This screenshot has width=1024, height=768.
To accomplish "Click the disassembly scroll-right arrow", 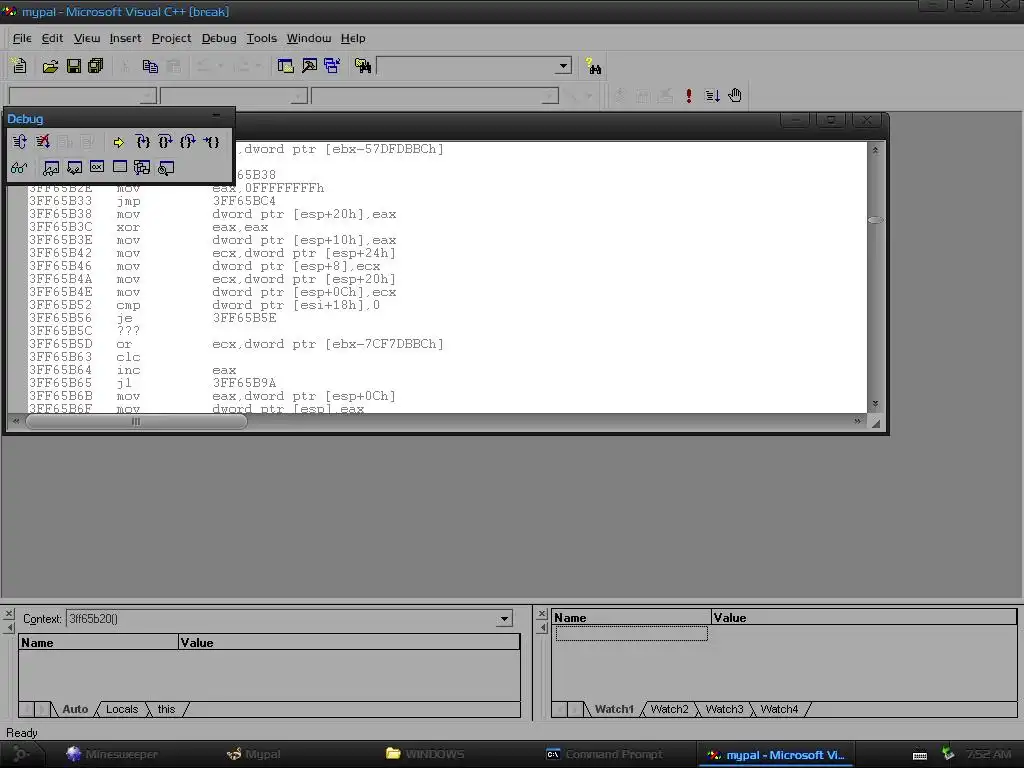I will [x=857, y=422].
